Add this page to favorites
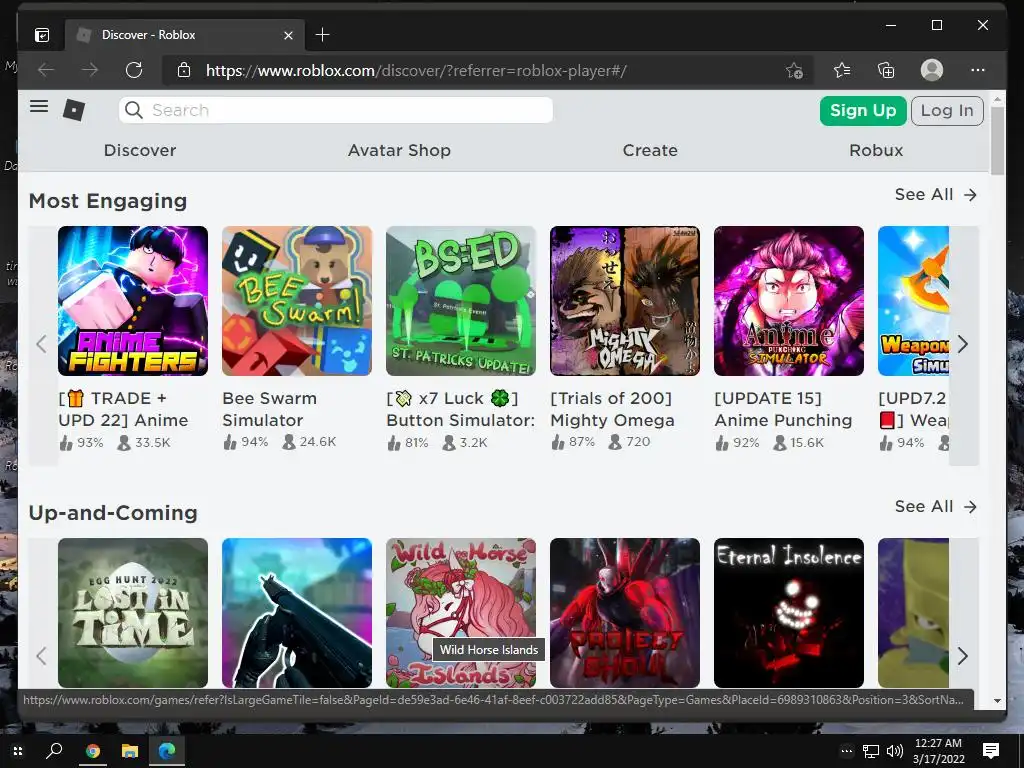1024x768 pixels. pos(794,70)
